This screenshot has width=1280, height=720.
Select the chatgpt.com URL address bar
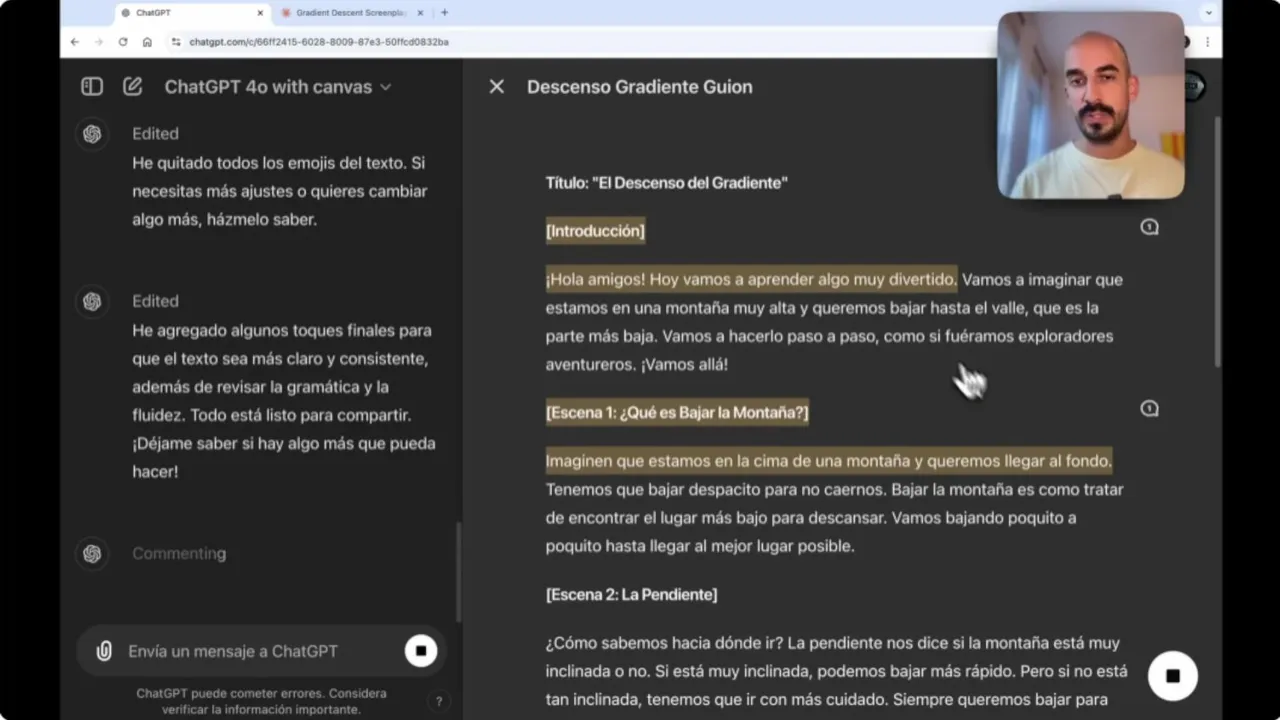click(x=319, y=42)
